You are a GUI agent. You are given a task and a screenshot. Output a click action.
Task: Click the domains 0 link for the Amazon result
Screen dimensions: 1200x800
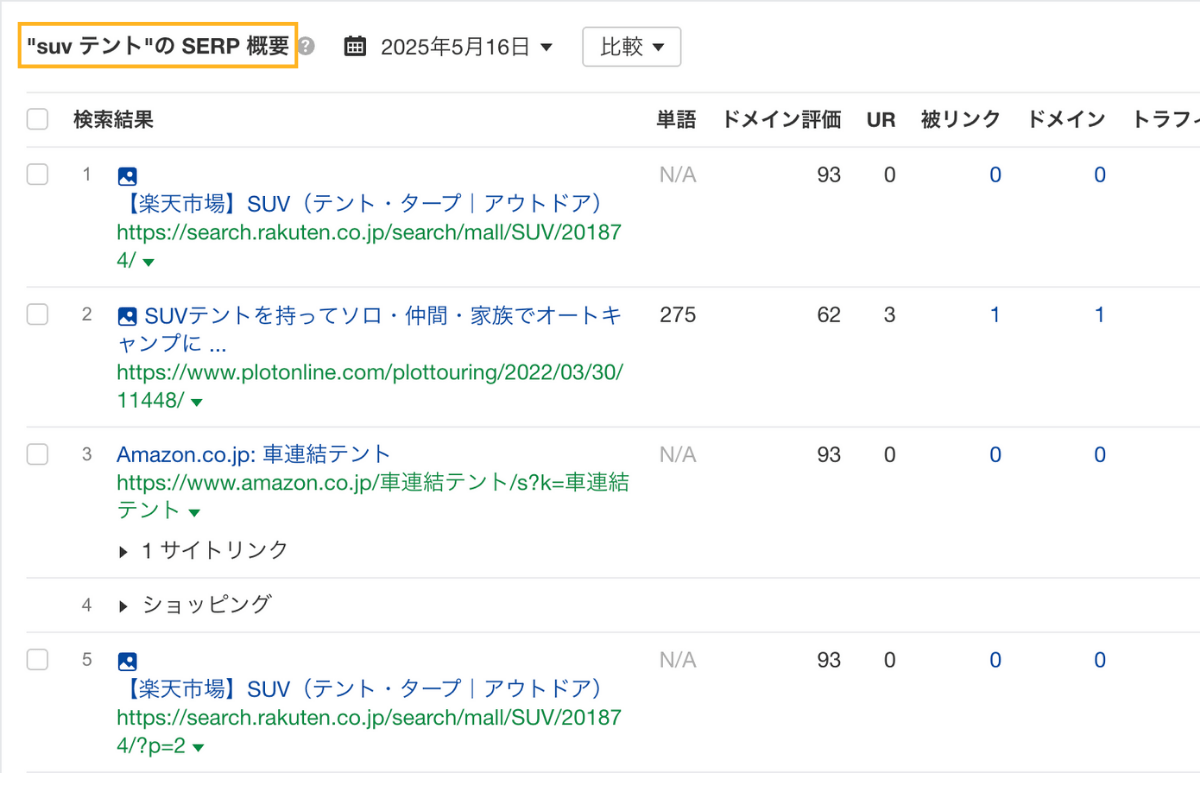click(x=1099, y=454)
